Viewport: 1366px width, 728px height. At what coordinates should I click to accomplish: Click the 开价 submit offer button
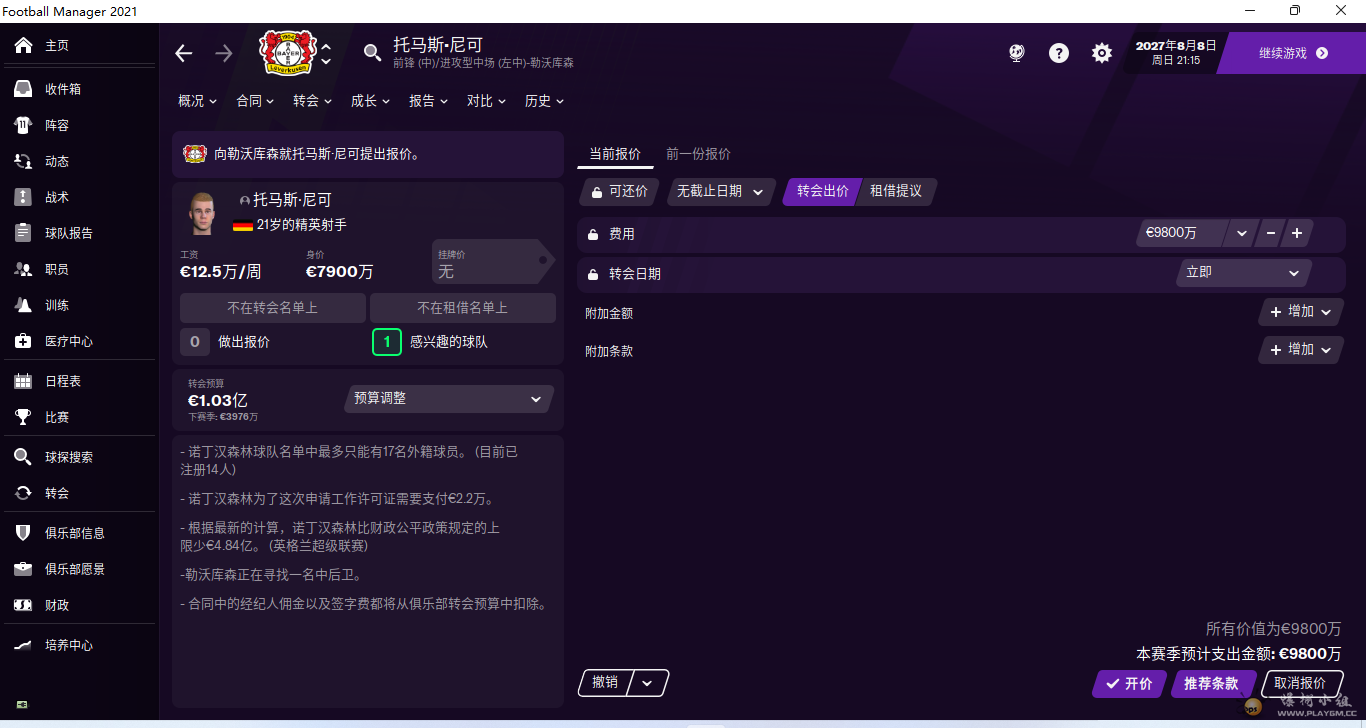click(x=1128, y=684)
